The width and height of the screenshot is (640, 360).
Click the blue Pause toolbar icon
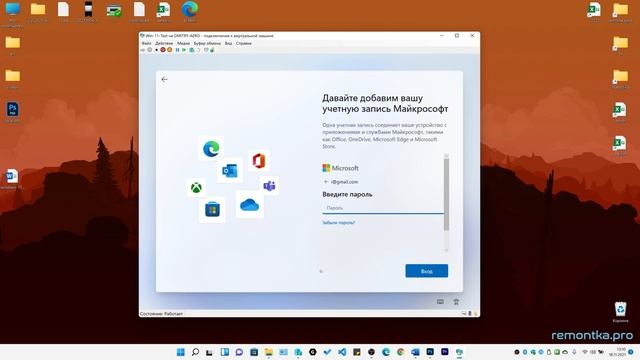[x=177, y=50]
